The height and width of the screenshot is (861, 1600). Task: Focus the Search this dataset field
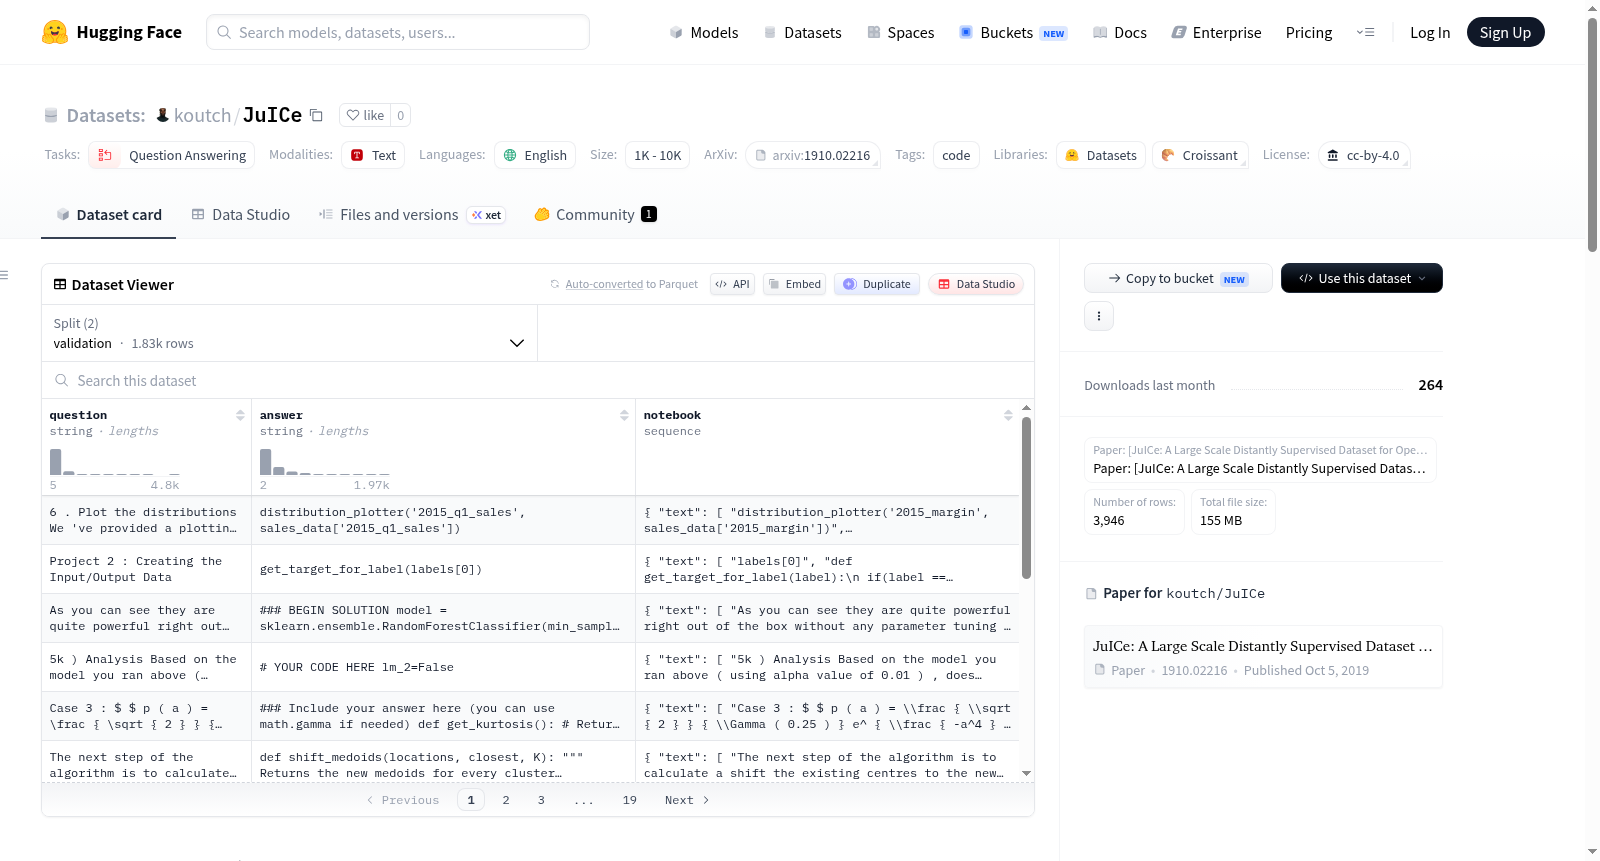538,380
